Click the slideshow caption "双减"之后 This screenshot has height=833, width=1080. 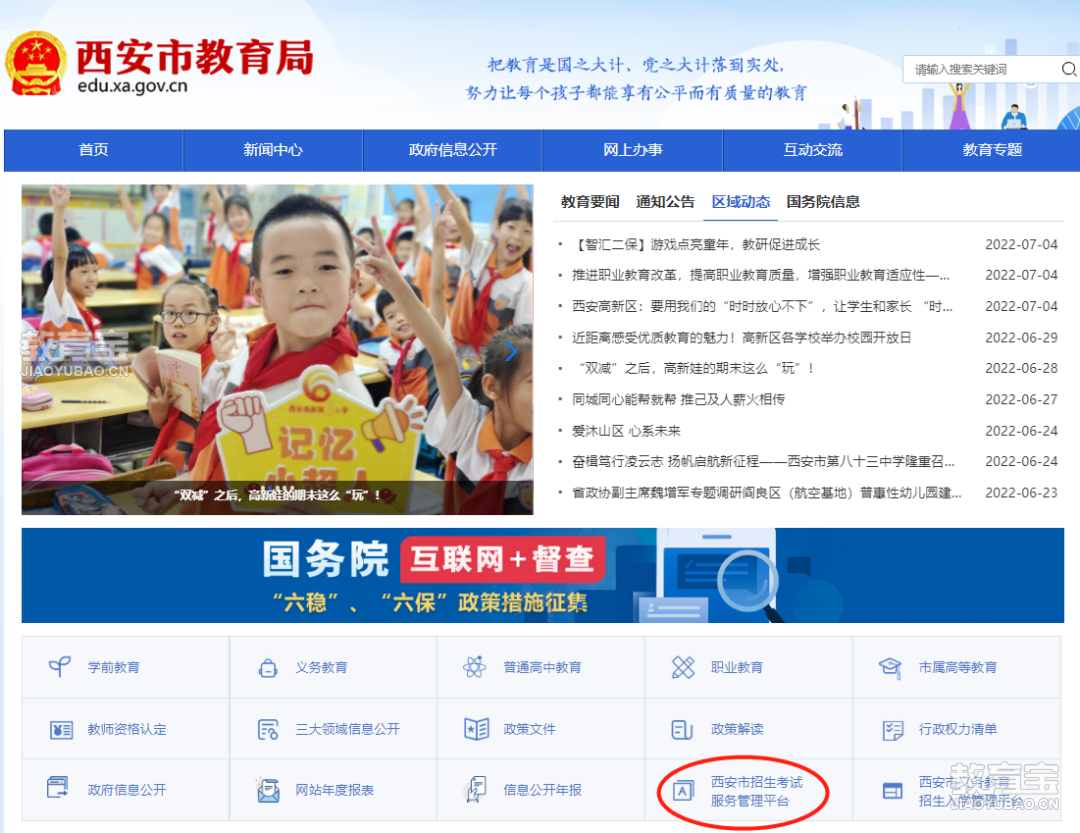pyautogui.click(x=277, y=495)
